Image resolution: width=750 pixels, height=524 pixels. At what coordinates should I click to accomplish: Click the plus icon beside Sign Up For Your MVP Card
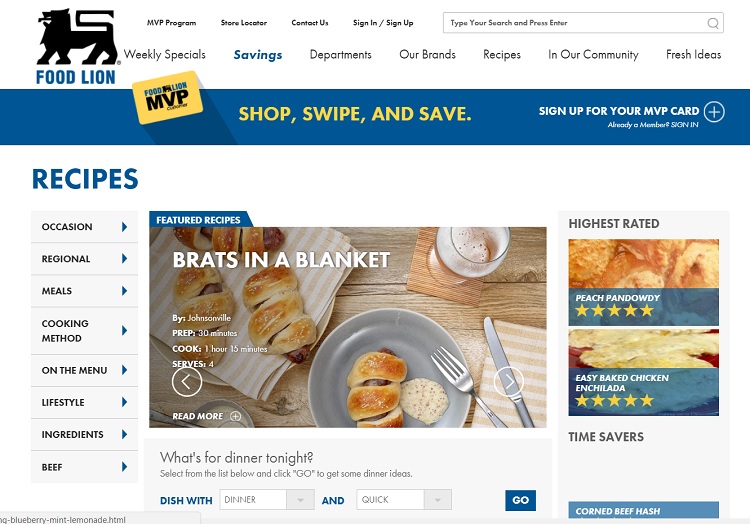click(x=714, y=112)
